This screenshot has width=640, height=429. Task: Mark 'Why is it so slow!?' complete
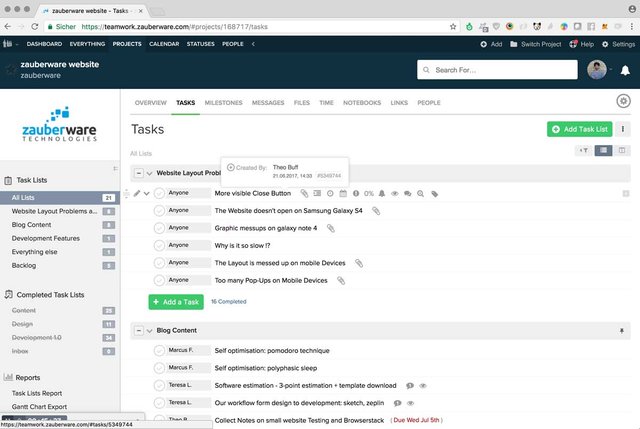[x=159, y=246]
